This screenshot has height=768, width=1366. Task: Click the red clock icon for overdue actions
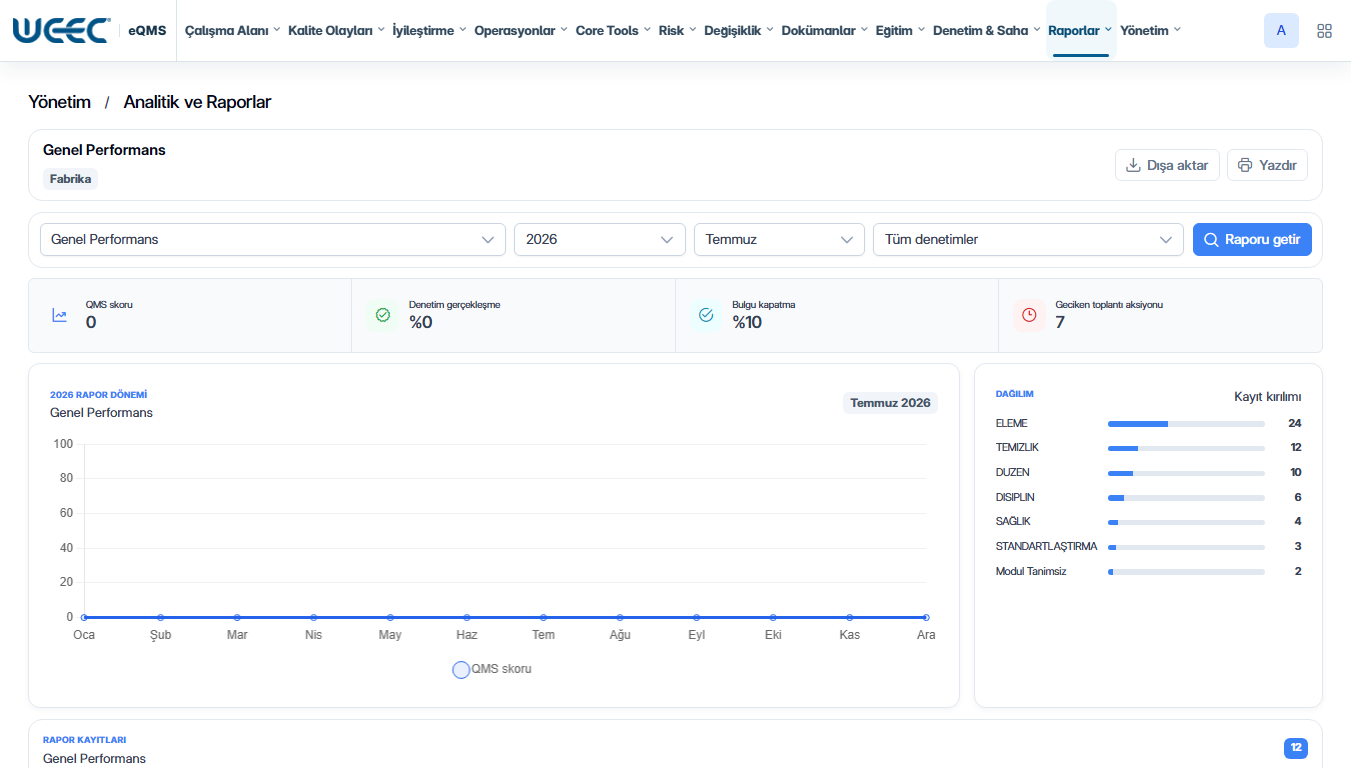[x=1029, y=315]
